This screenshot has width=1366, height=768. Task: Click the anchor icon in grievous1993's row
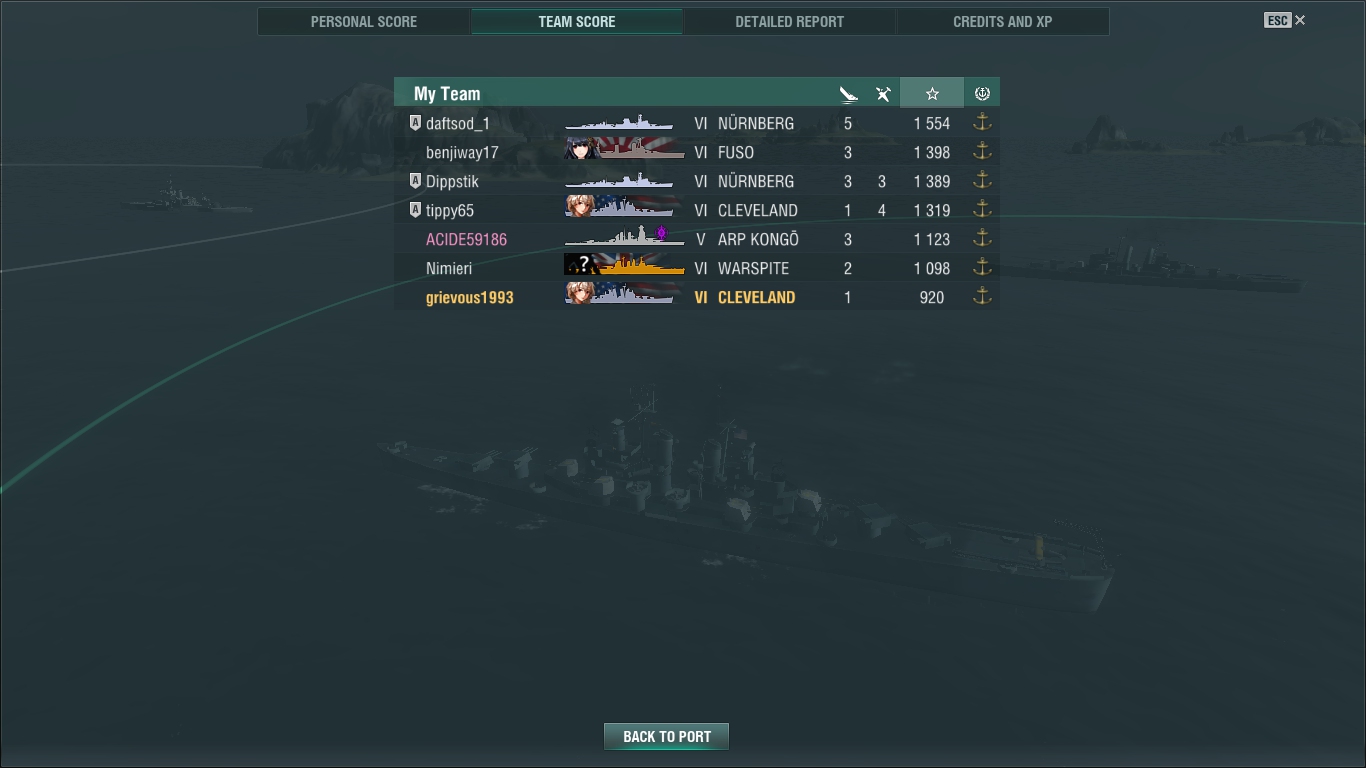[982, 296]
